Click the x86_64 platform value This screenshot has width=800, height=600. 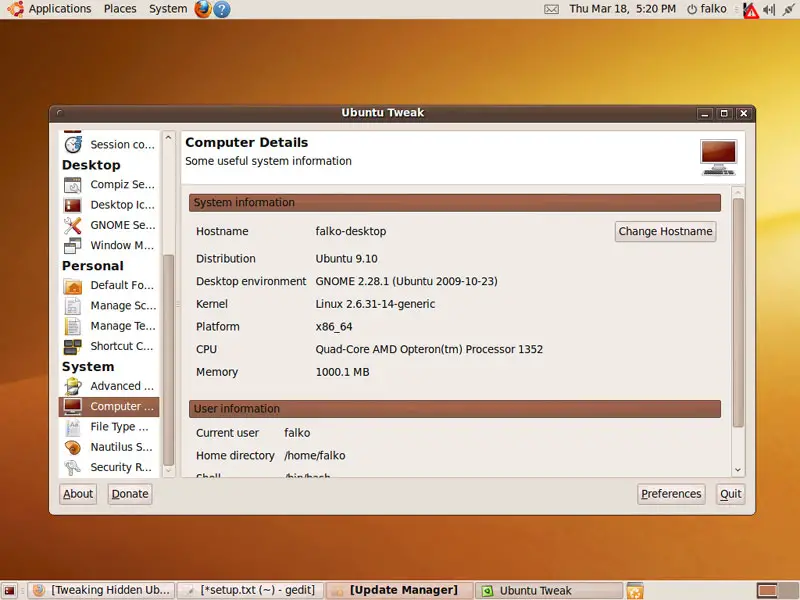(x=334, y=327)
